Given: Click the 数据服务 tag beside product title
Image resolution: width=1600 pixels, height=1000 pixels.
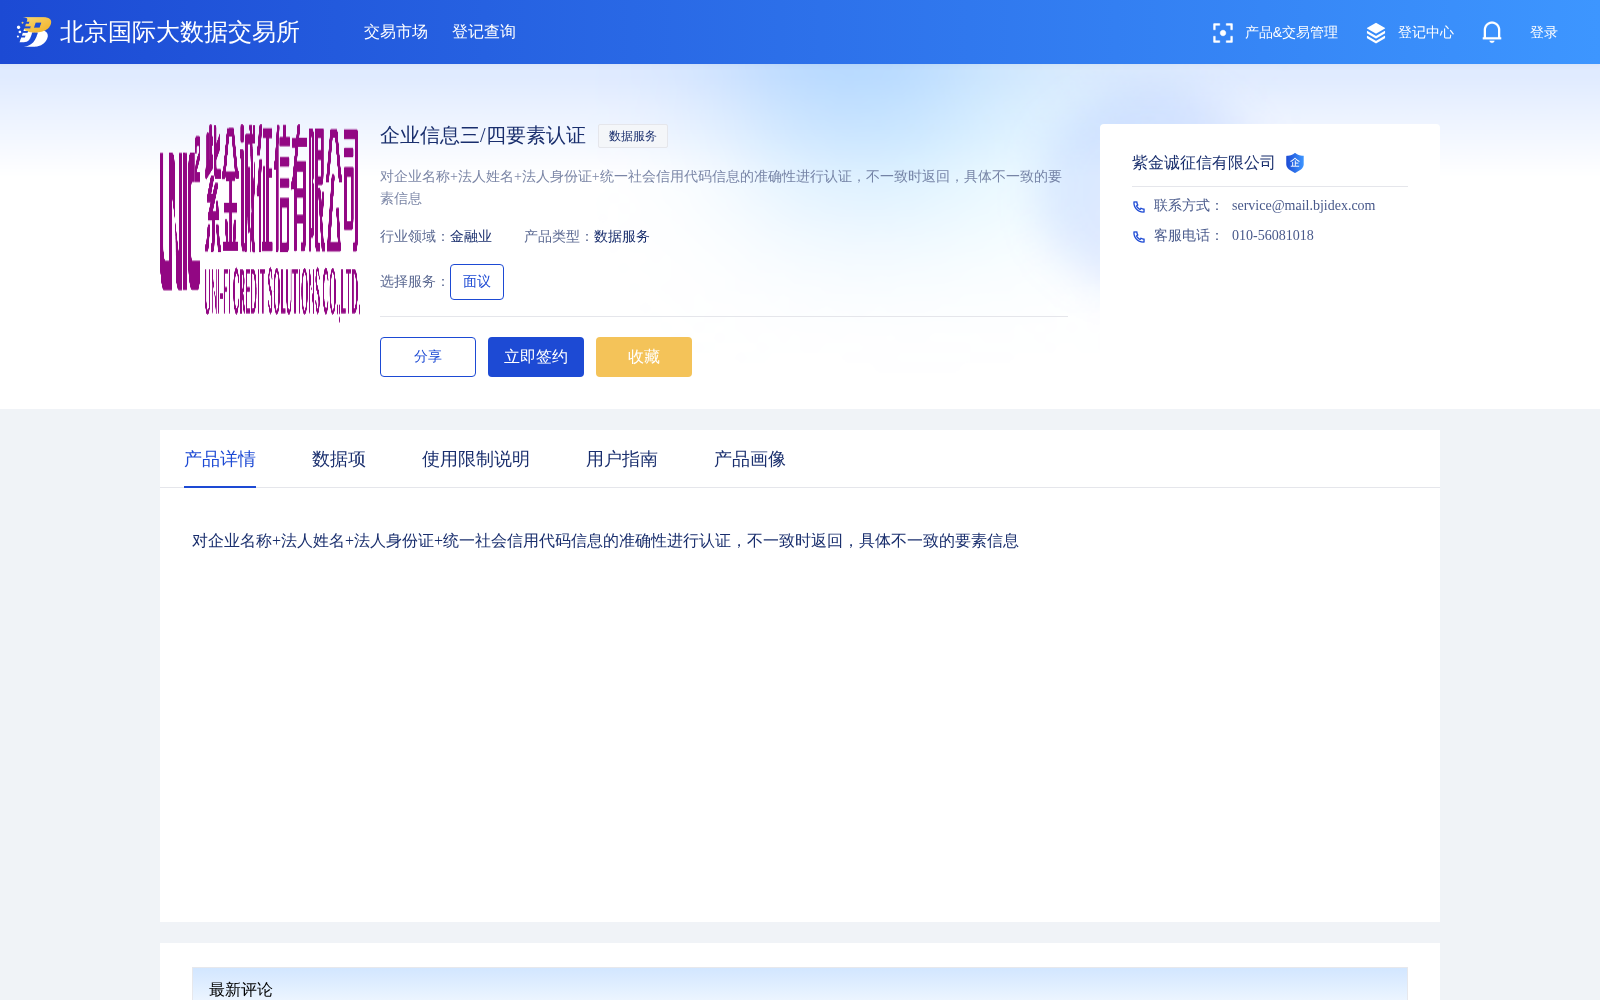Looking at the screenshot, I should (633, 136).
